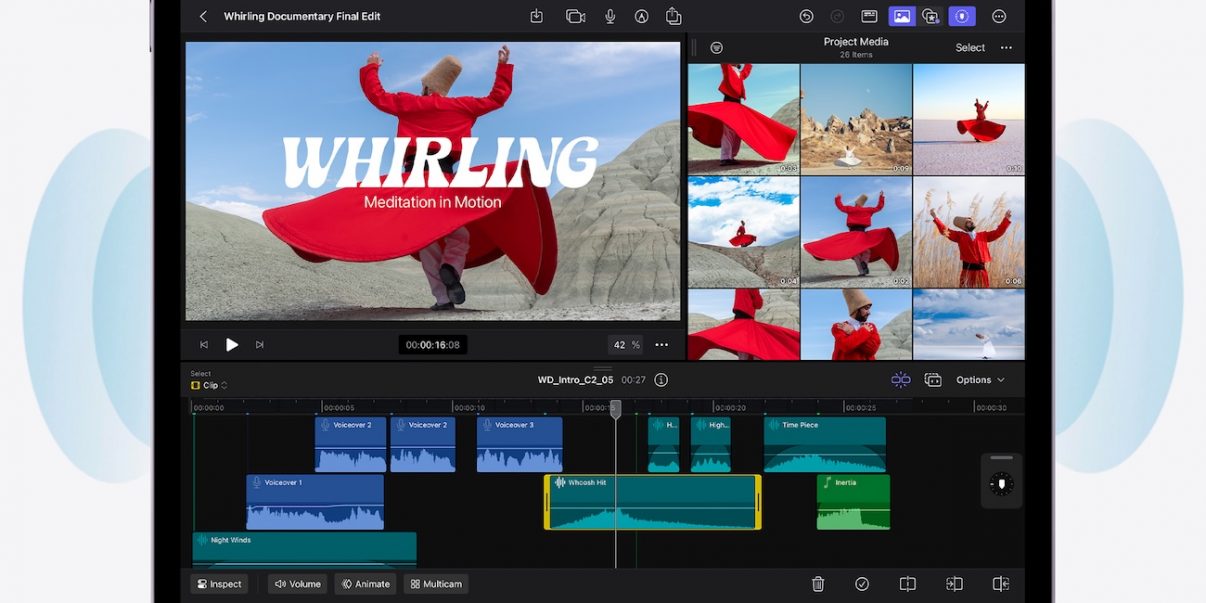Viewport: 1206px width, 603px height.
Task: Open the voiceover microphone recorder
Action: pos(610,16)
